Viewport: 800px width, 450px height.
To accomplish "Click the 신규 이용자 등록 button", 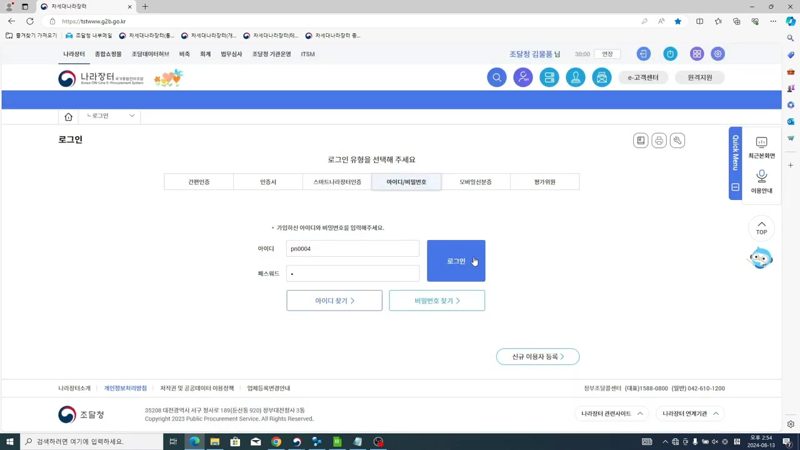I will coord(538,357).
